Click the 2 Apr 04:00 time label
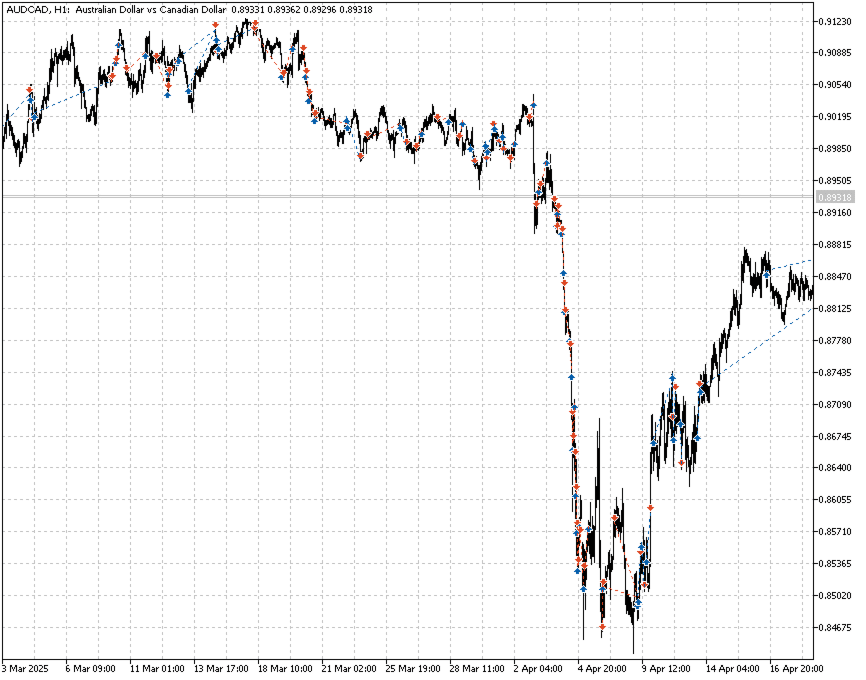 (x=538, y=668)
